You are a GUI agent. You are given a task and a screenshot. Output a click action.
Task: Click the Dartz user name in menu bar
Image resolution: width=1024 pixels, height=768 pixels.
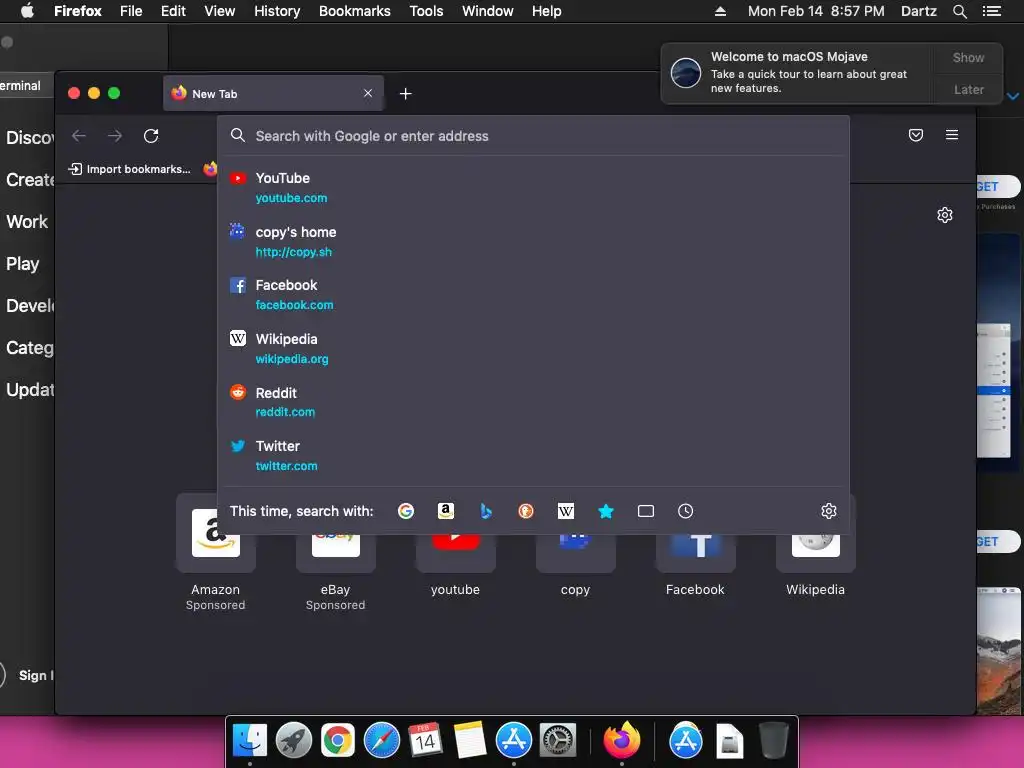pyautogui.click(x=918, y=11)
